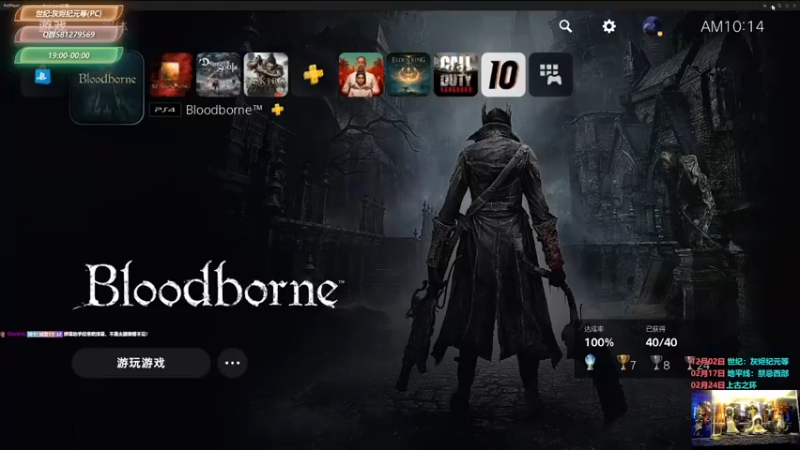Click the 40/40 trophies earned value

tap(661, 342)
